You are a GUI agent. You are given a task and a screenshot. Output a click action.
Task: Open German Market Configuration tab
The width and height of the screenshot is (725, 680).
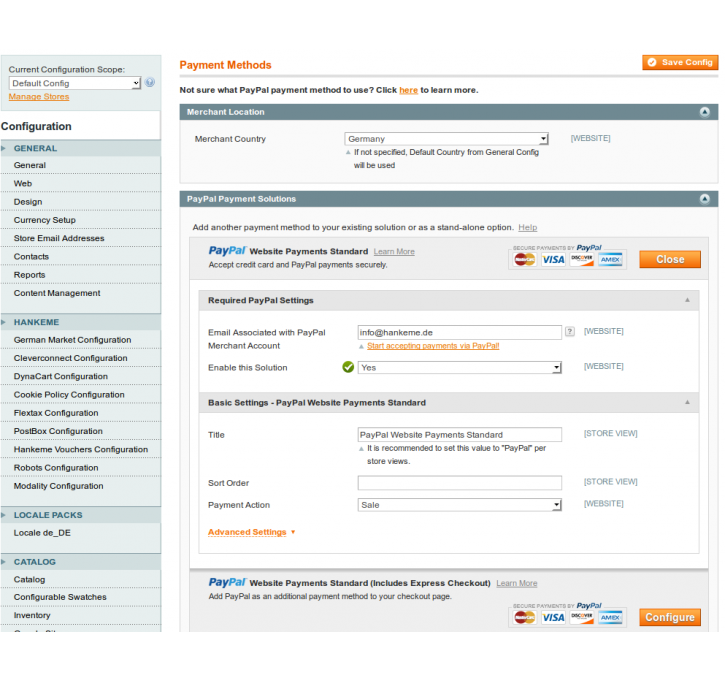click(80, 340)
